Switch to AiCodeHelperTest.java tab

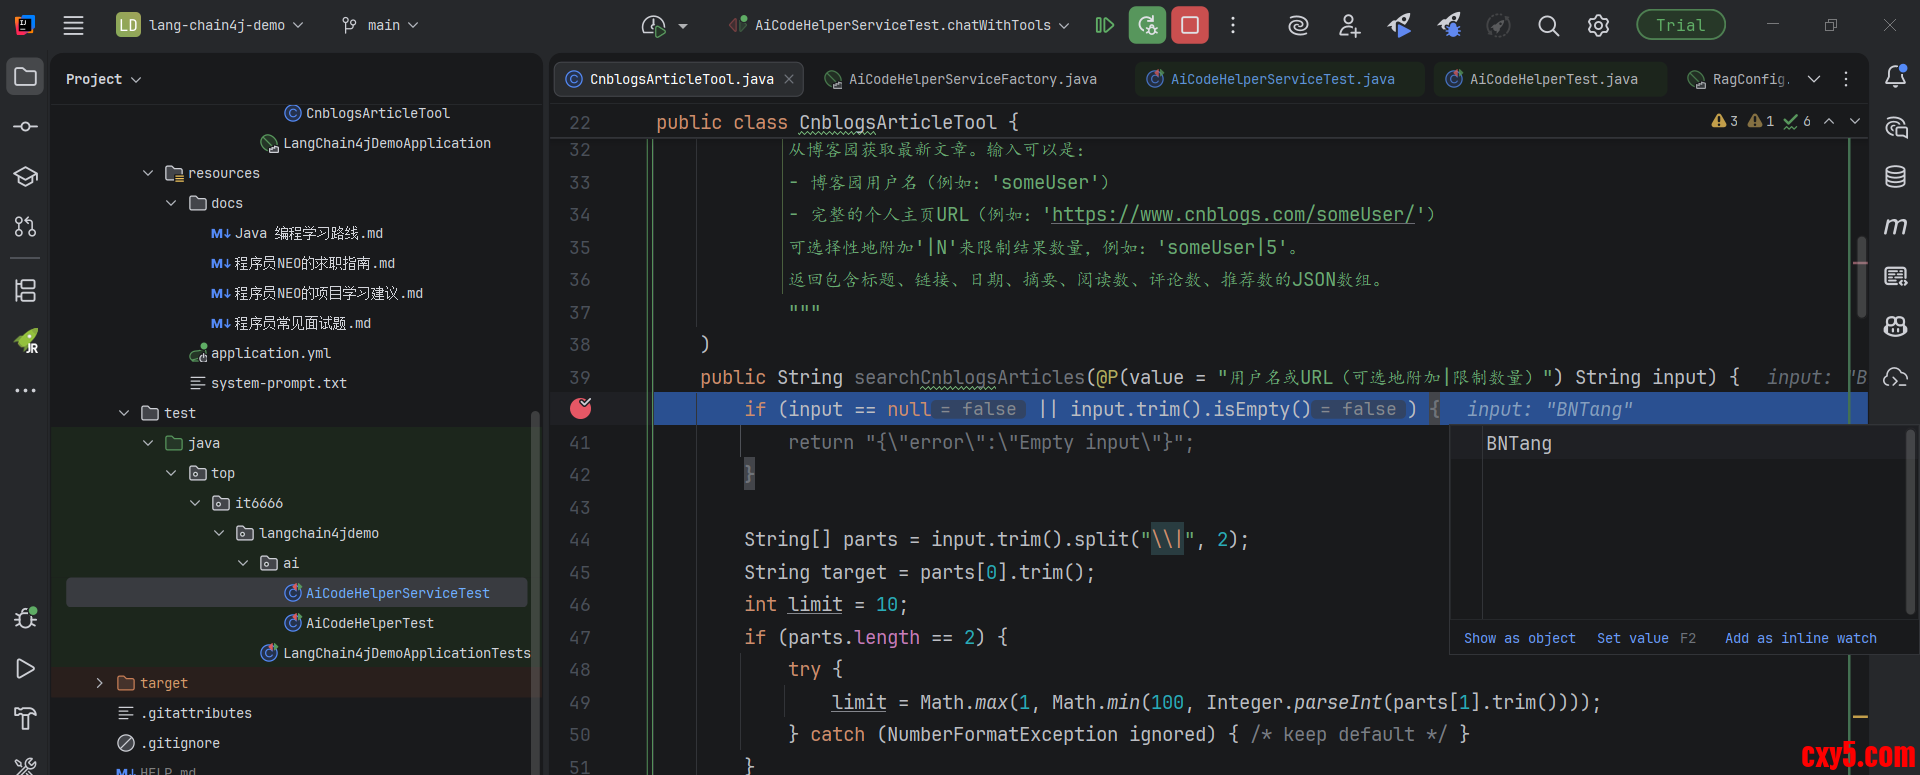1552,79
